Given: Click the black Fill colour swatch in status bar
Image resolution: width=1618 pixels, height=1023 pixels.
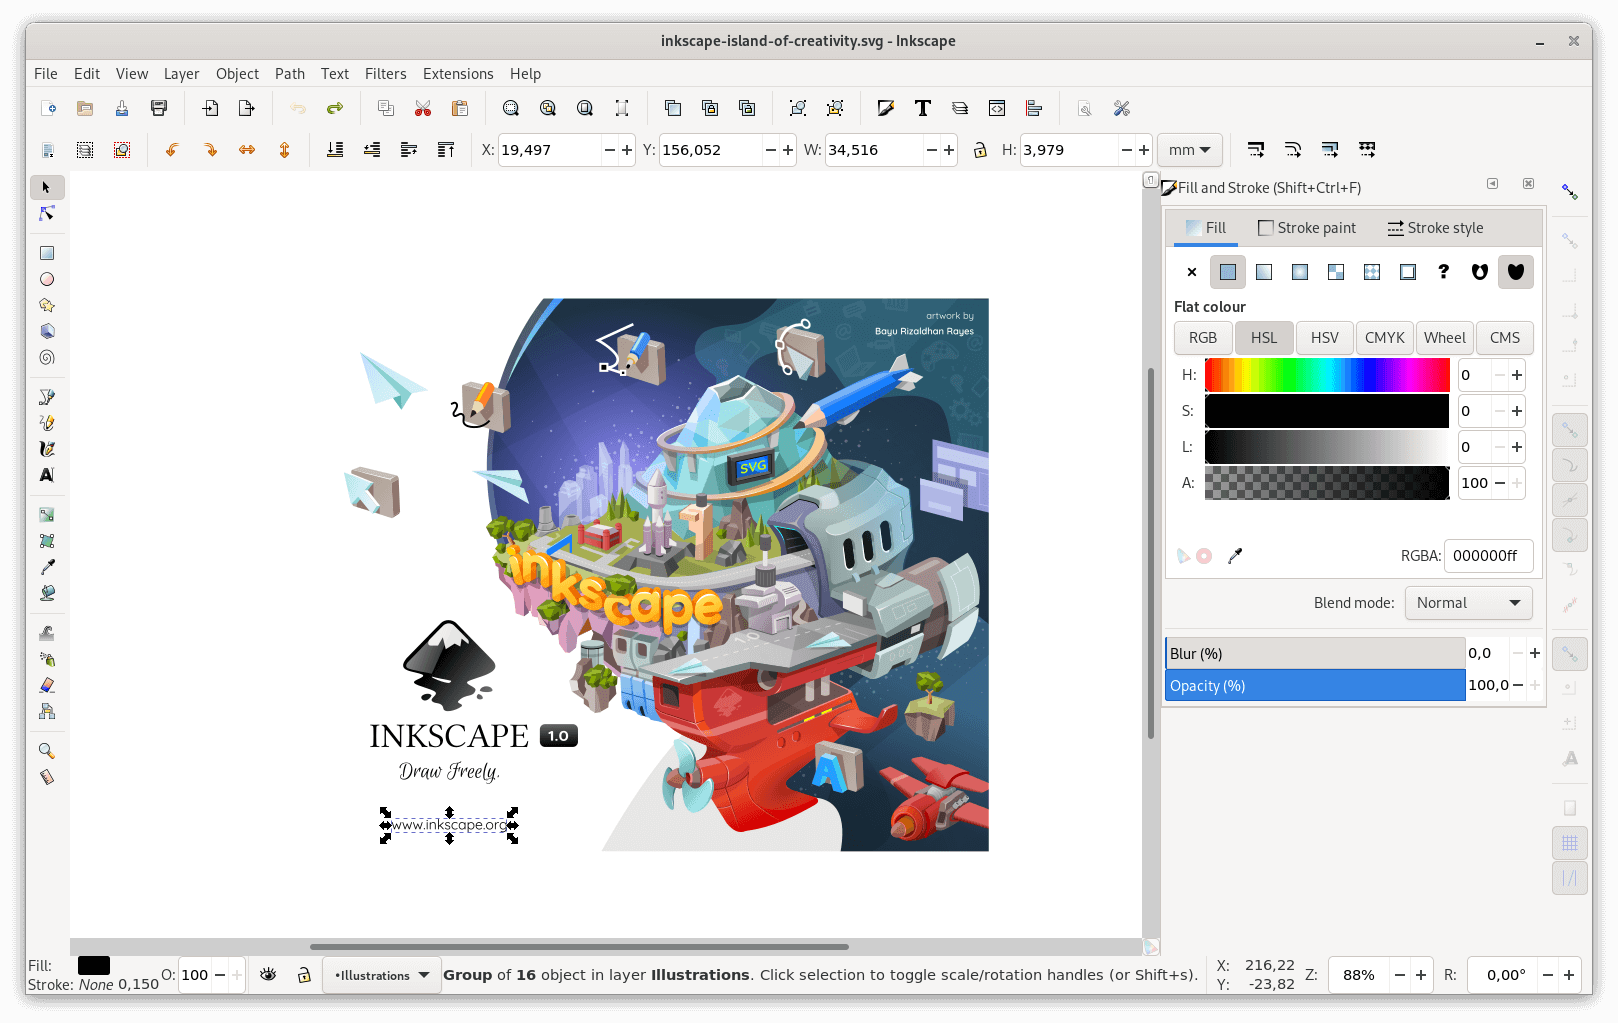Looking at the screenshot, I should tap(94, 965).
